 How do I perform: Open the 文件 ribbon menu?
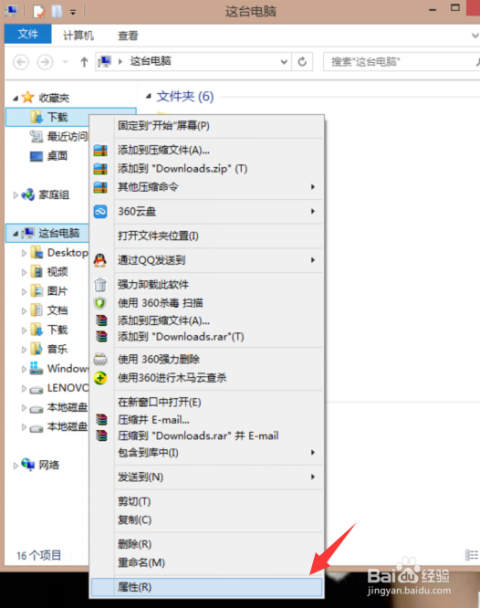pyautogui.click(x=28, y=35)
